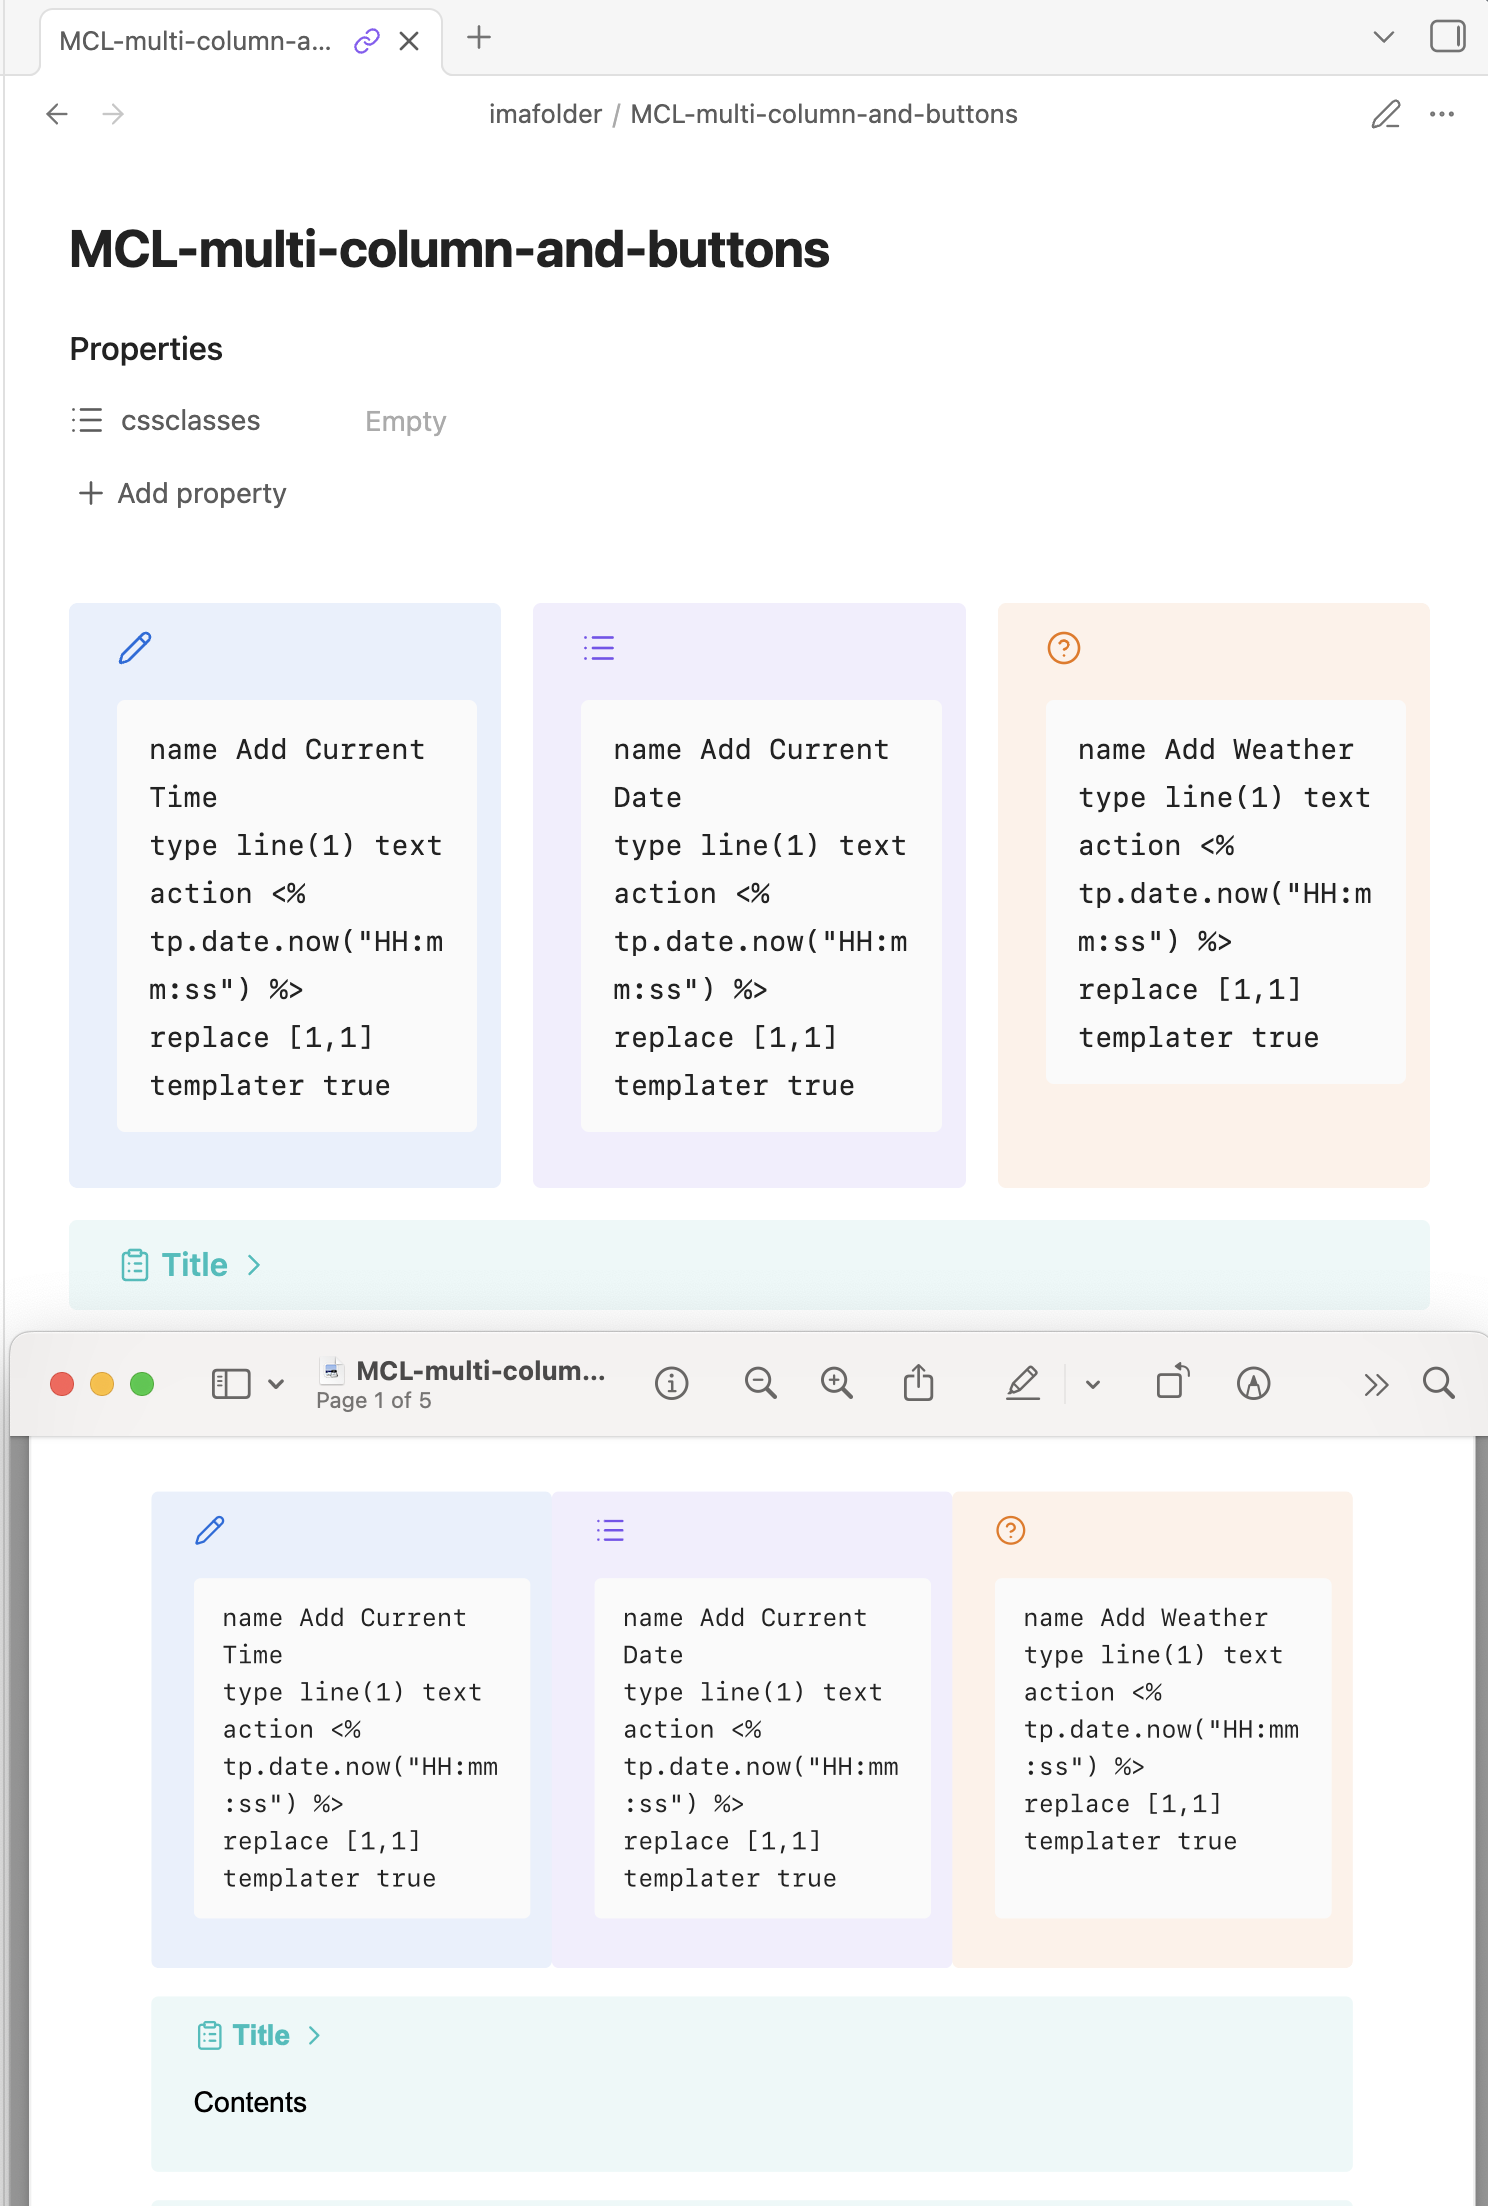Zoom out in the Preview toolbar
Image resolution: width=1488 pixels, height=2206 pixels.
[x=760, y=1384]
